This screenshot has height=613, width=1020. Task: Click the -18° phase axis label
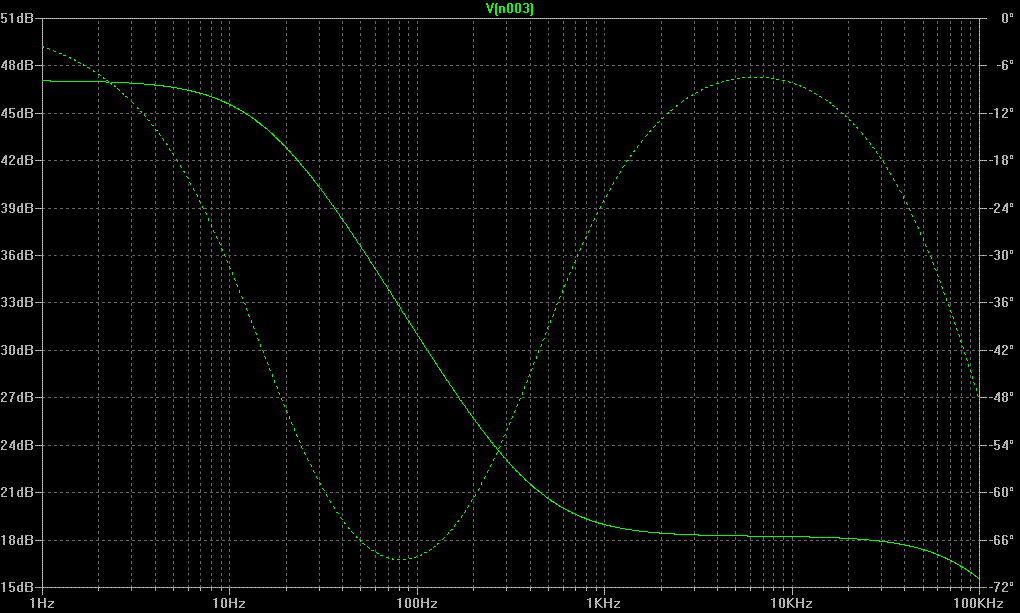(1002, 160)
